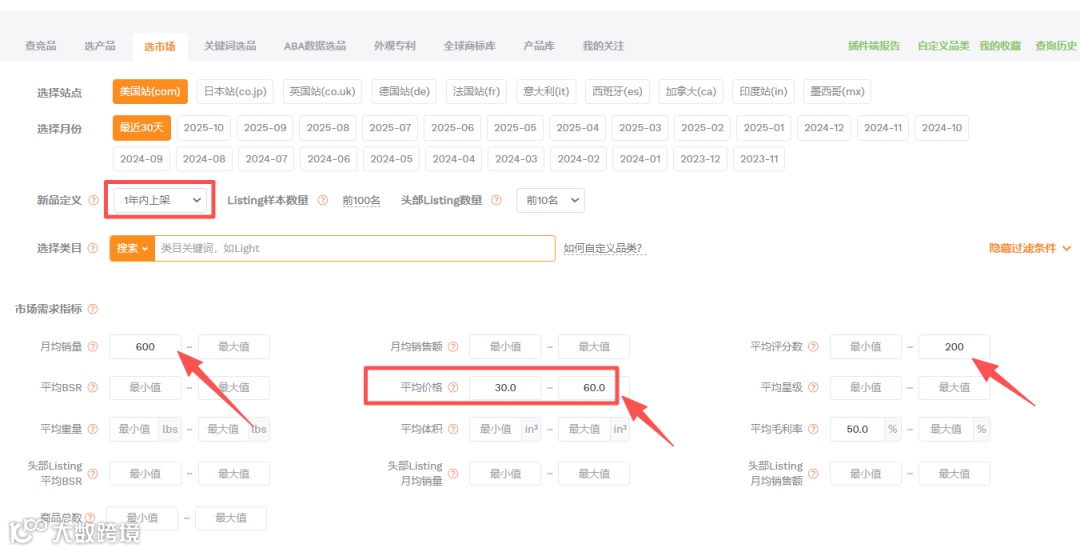
Task: Select the 加拿大(ca) site
Action: pos(690,91)
